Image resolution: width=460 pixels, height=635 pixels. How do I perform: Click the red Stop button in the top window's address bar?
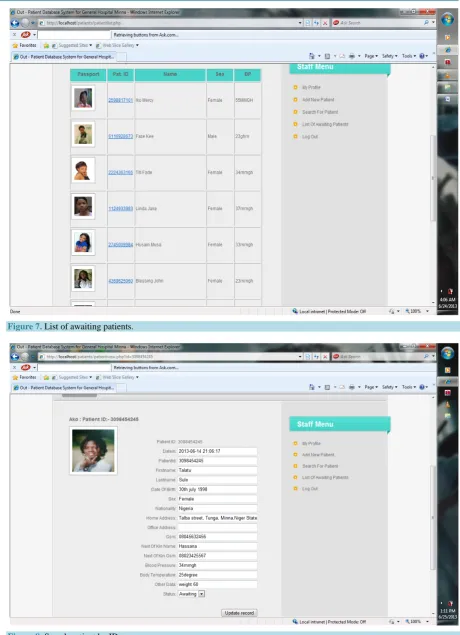325,23
